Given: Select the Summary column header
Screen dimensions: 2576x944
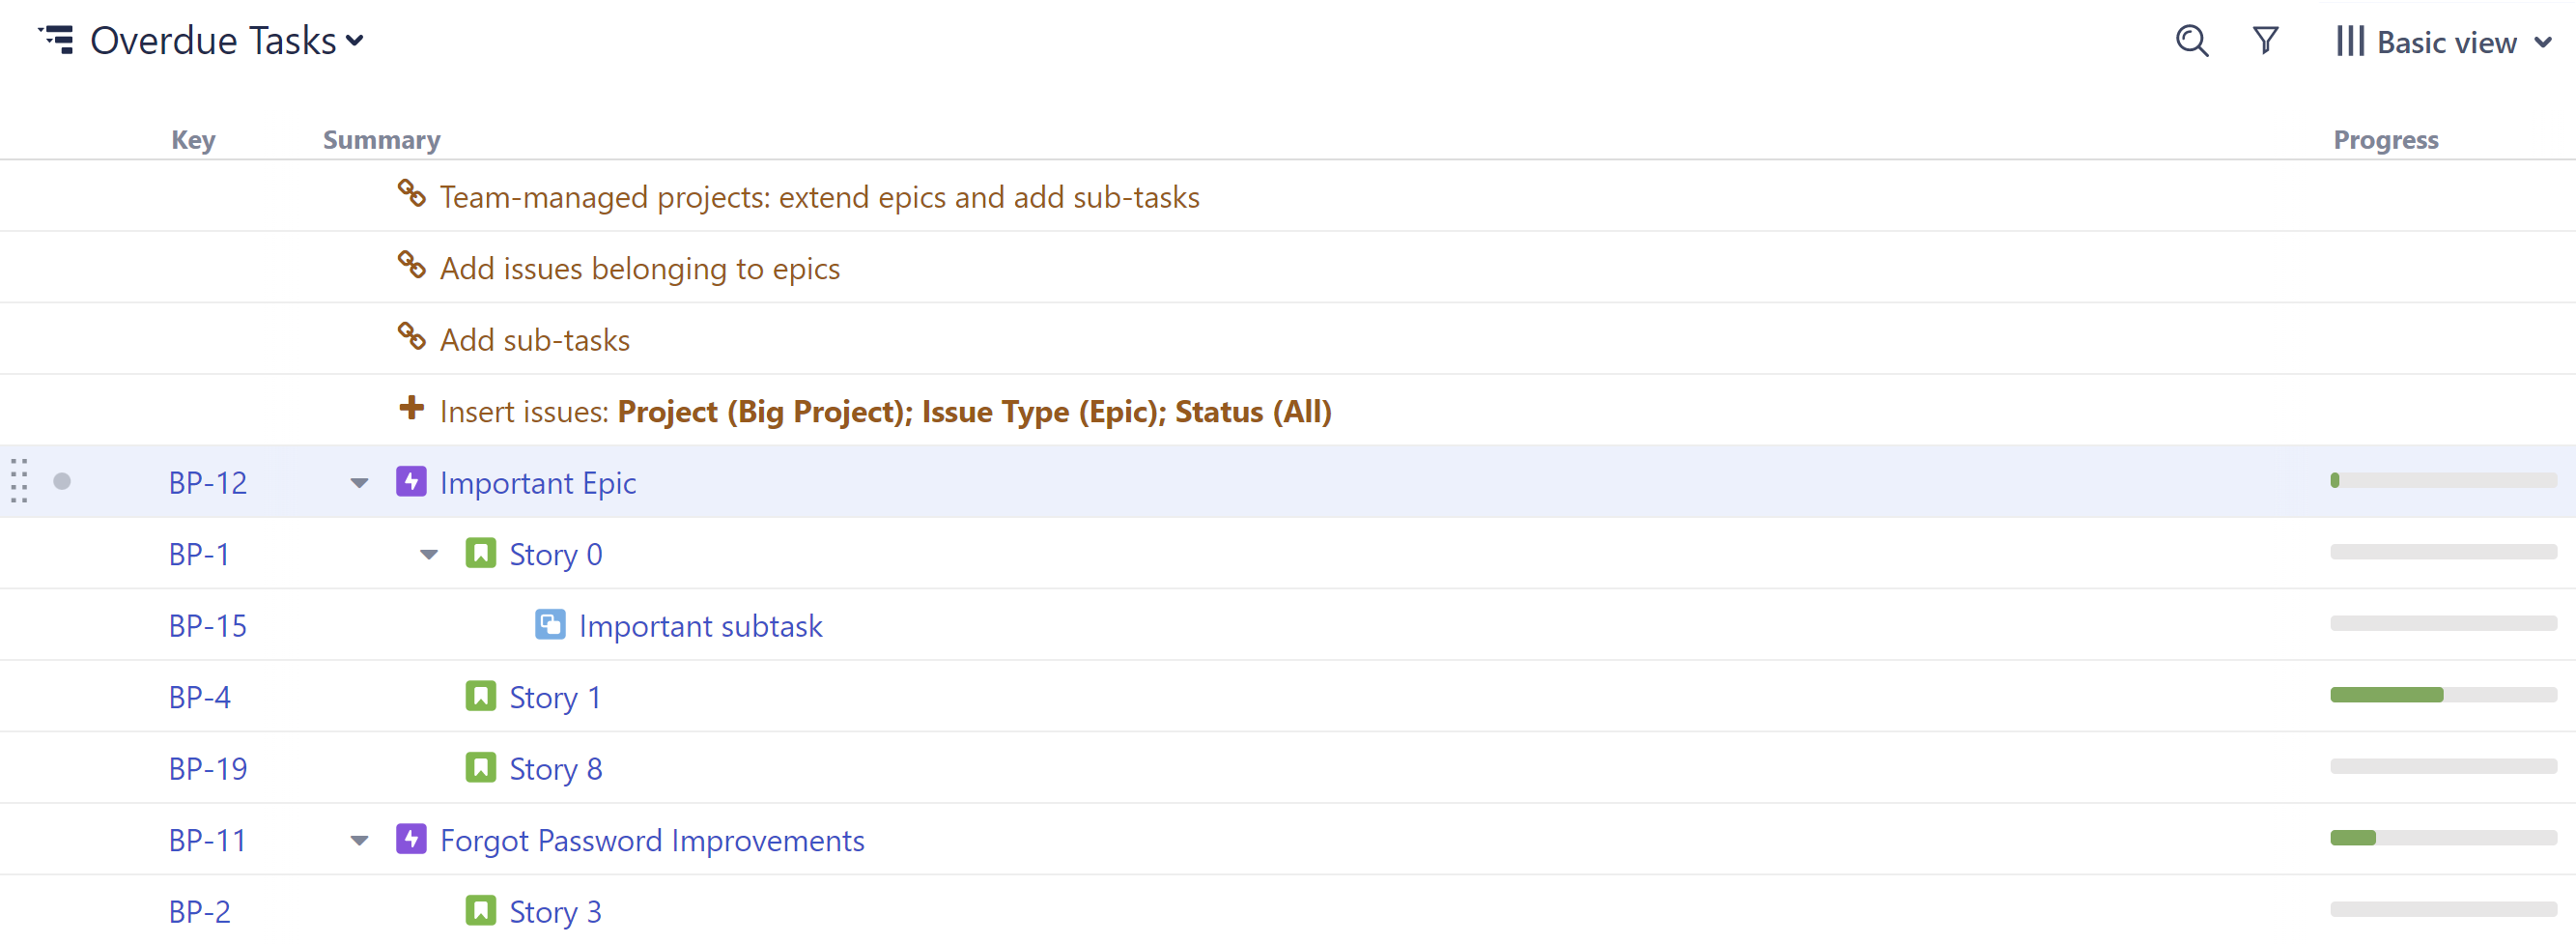Looking at the screenshot, I should (x=381, y=139).
